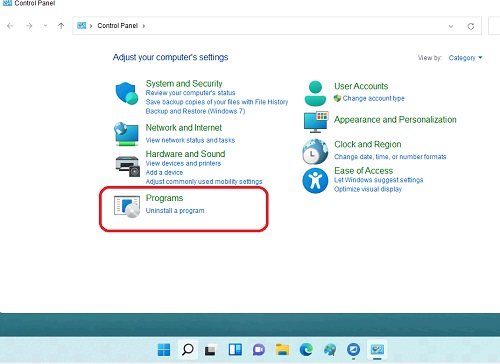Click Control Panel breadcrumb in address bar
This screenshot has height=364, width=500.
coord(117,26)
